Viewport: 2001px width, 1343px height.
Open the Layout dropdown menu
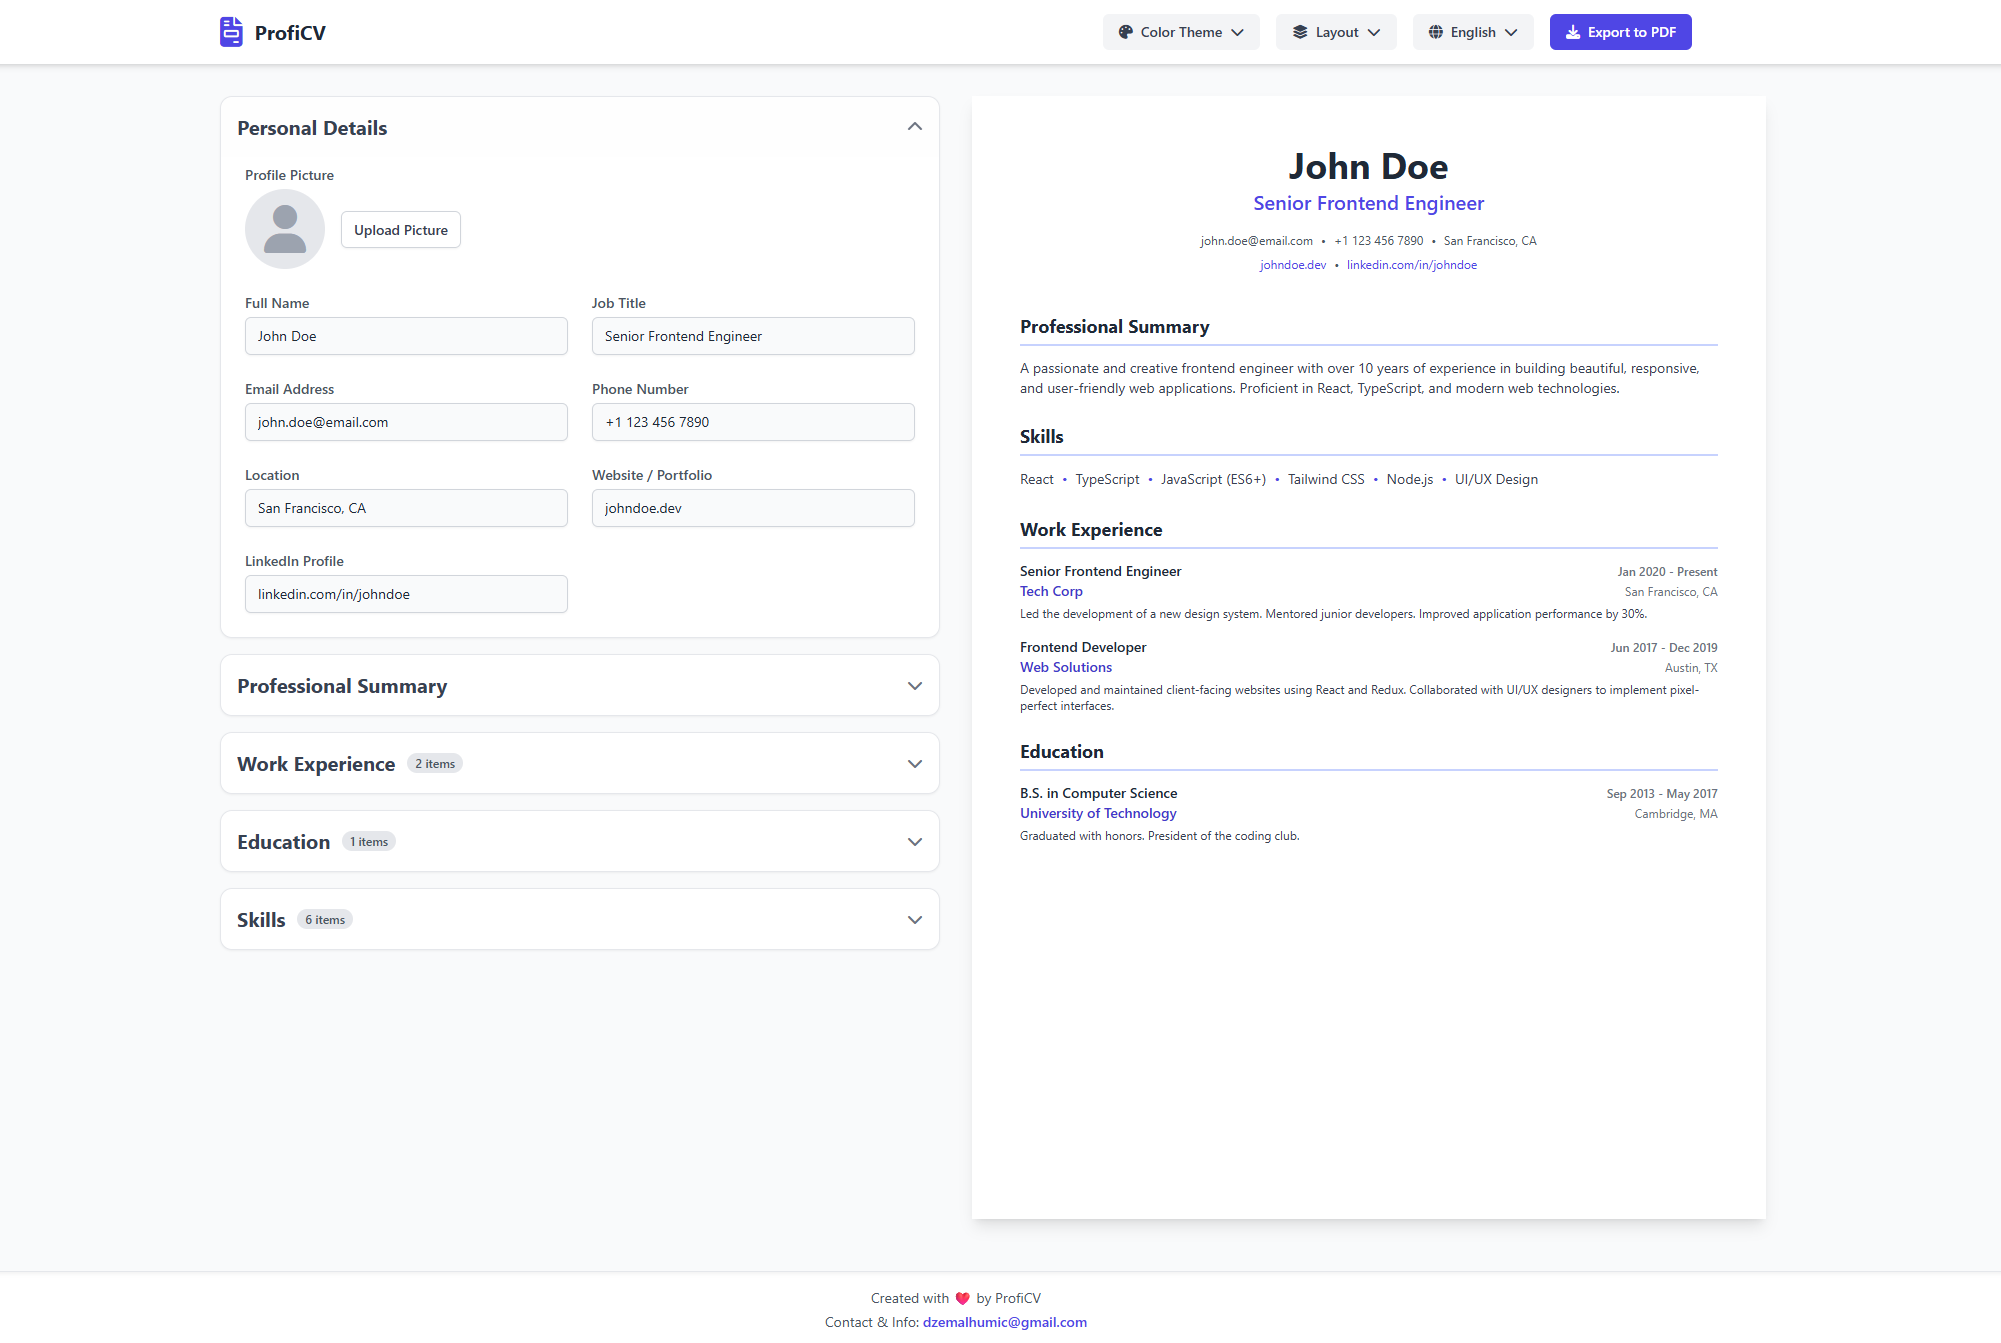(1336, 32)
